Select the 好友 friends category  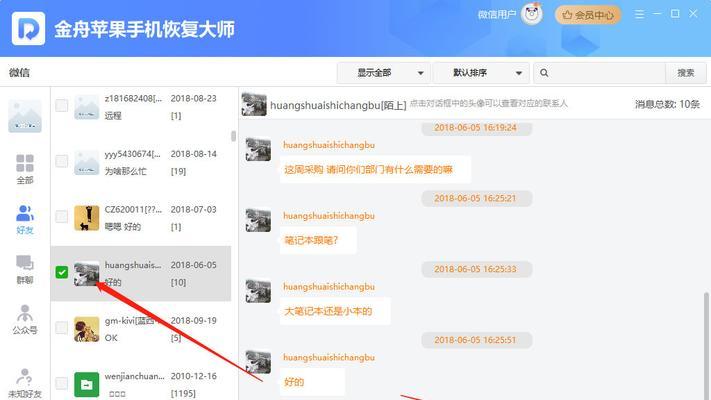tap(25, 219)
